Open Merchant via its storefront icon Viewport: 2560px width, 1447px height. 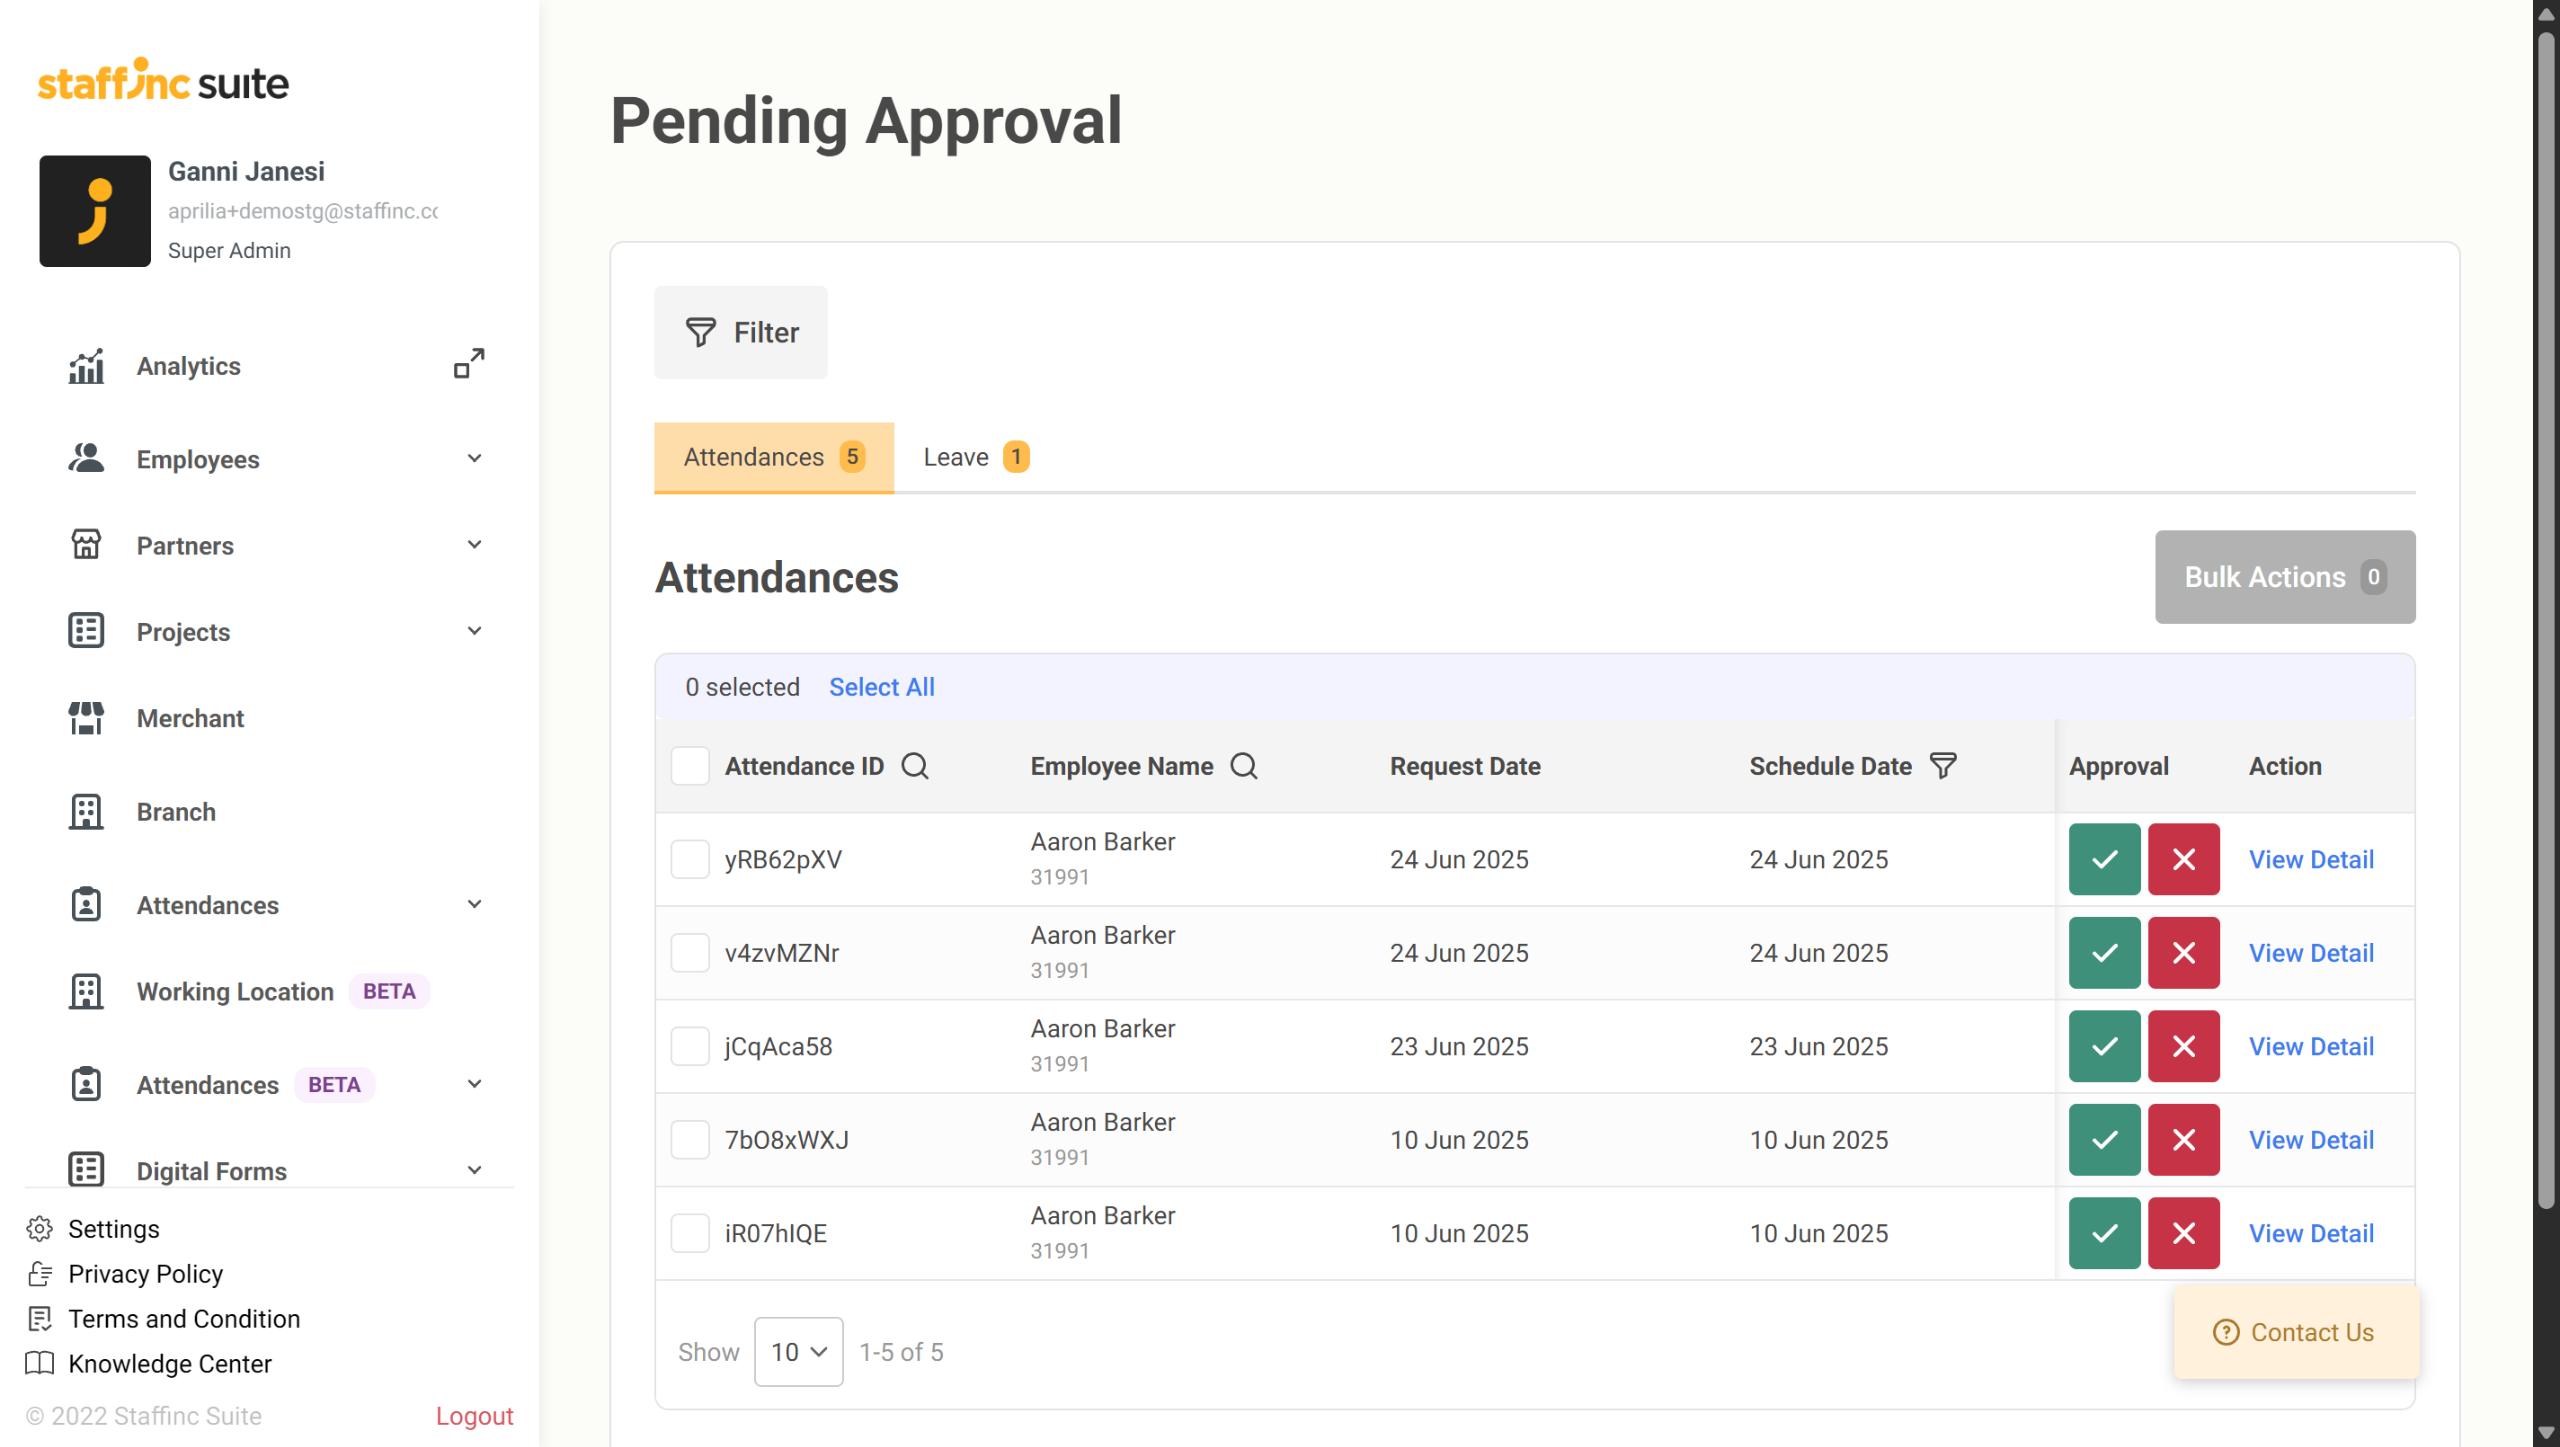86,718
